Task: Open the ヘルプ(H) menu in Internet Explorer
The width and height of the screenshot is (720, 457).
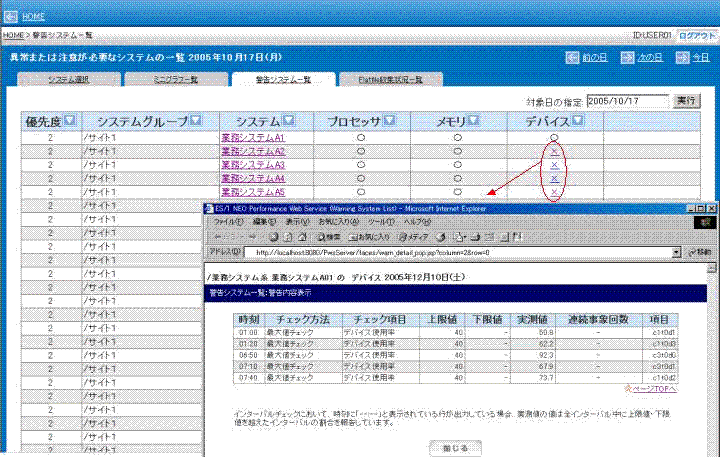Action: 417,222
